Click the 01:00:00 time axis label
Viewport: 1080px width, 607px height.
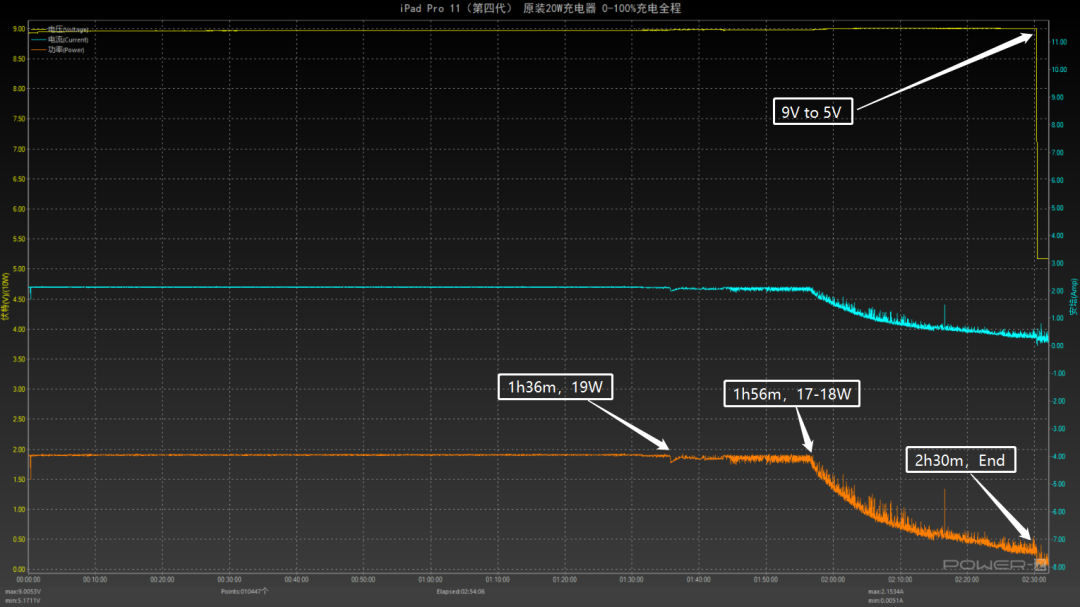(430, 580)
